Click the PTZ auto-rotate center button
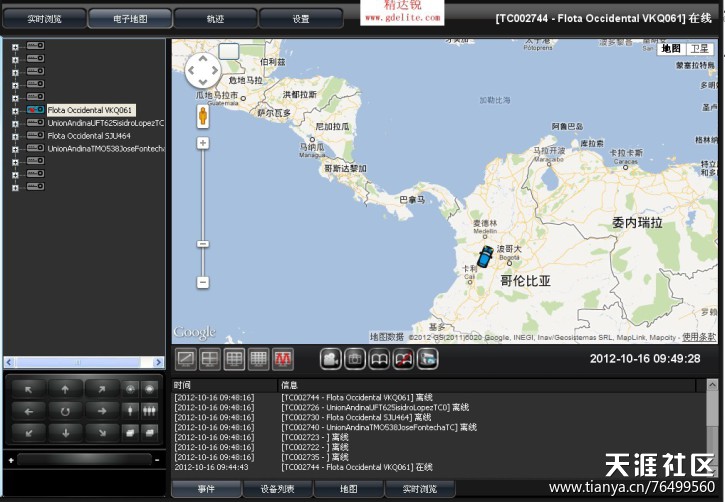This screenshot has width=725, height=502. pos(65,411)
